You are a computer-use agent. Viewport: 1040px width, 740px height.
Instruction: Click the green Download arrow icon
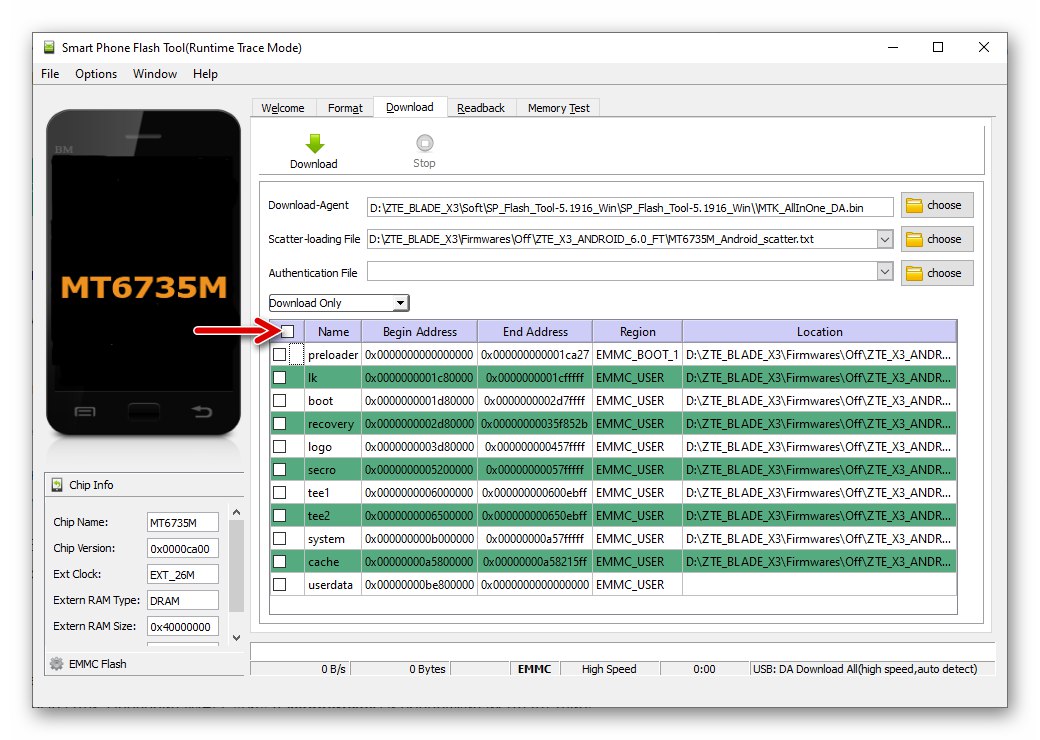(313, 143)
